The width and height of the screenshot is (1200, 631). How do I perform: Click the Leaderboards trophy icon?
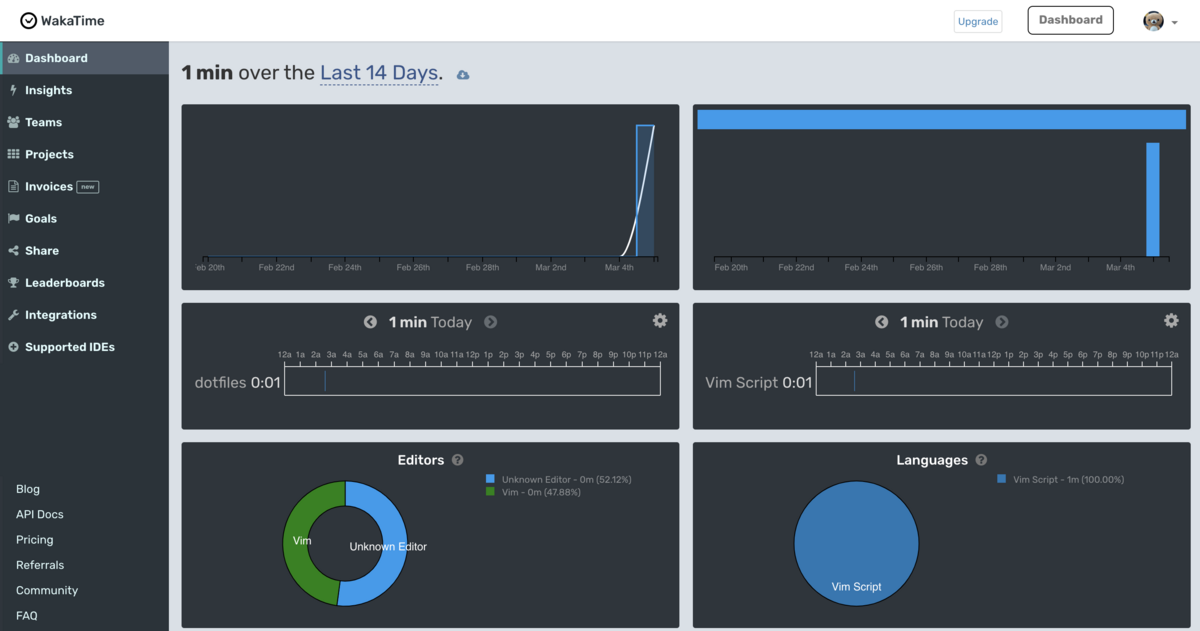(x=13, y=282)
